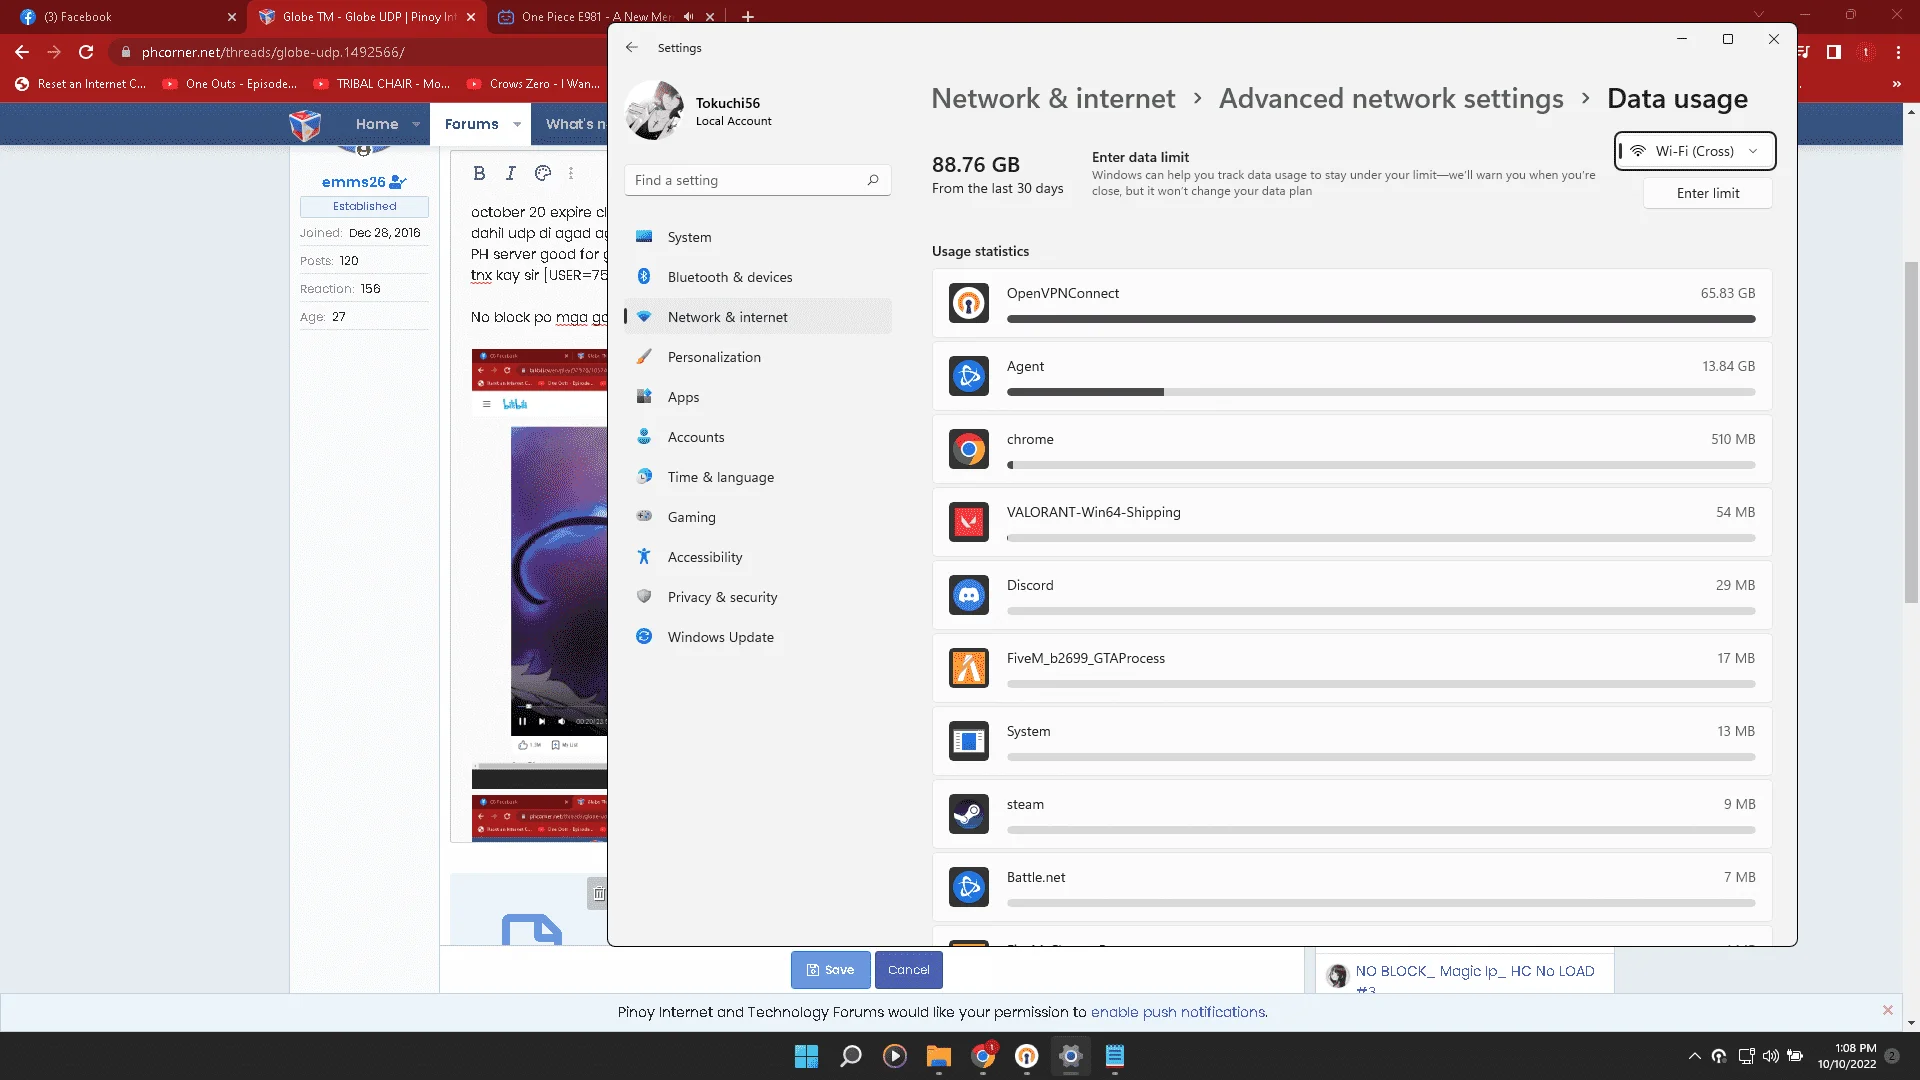Open the TRIBAL CHAIR bookmark
Viewport: 1920px width, 1080px height.
point(382,84)
